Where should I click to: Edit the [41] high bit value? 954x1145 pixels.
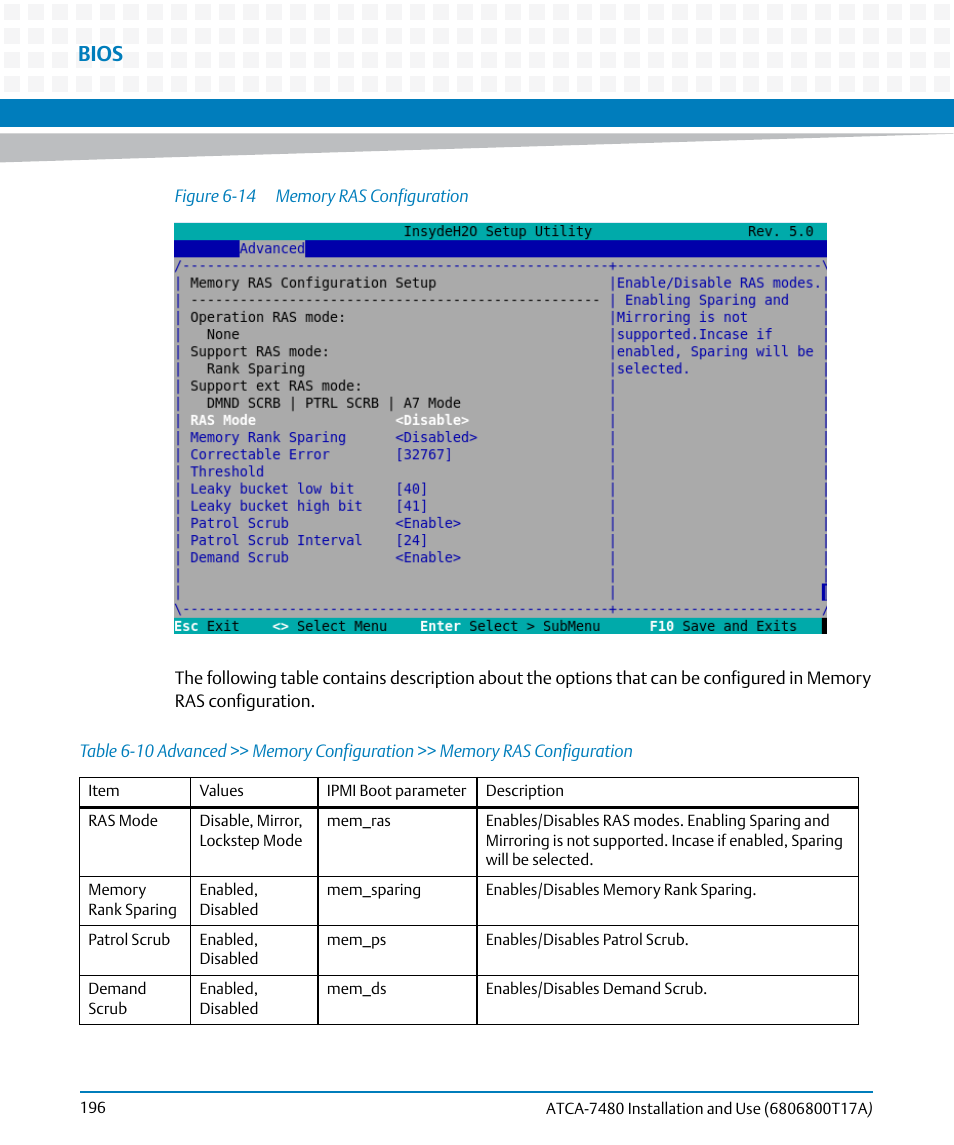tap(411, 506)
